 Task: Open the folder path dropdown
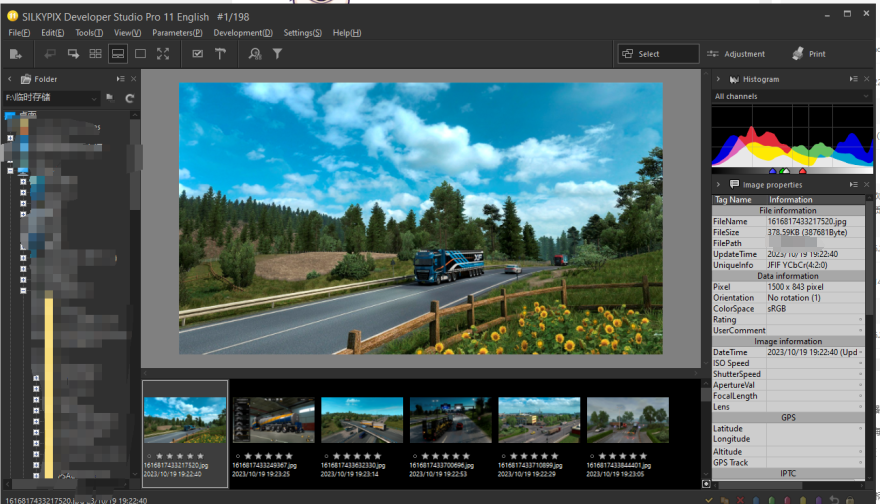click(94, 98)
